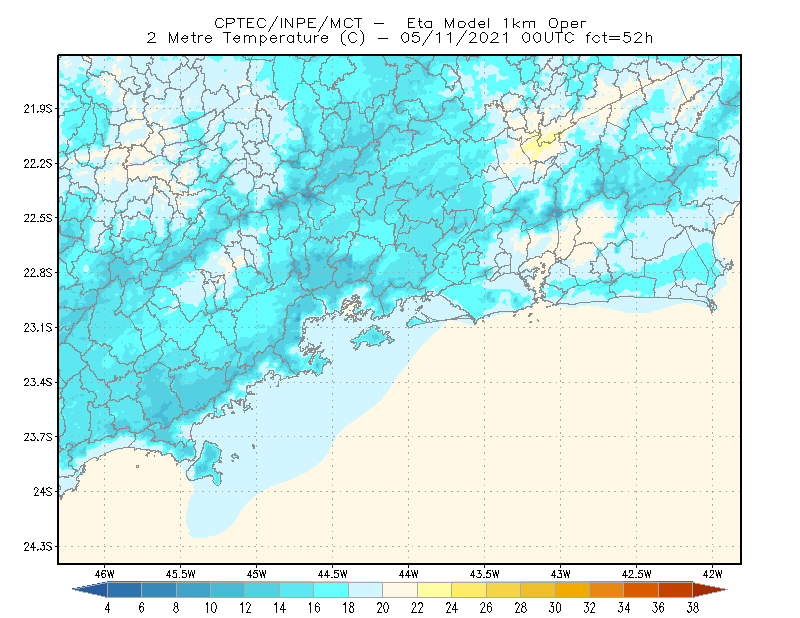Click the yellow warm spot on the map
The height and width of the screenshot is (618, 800).
(537, 144)
